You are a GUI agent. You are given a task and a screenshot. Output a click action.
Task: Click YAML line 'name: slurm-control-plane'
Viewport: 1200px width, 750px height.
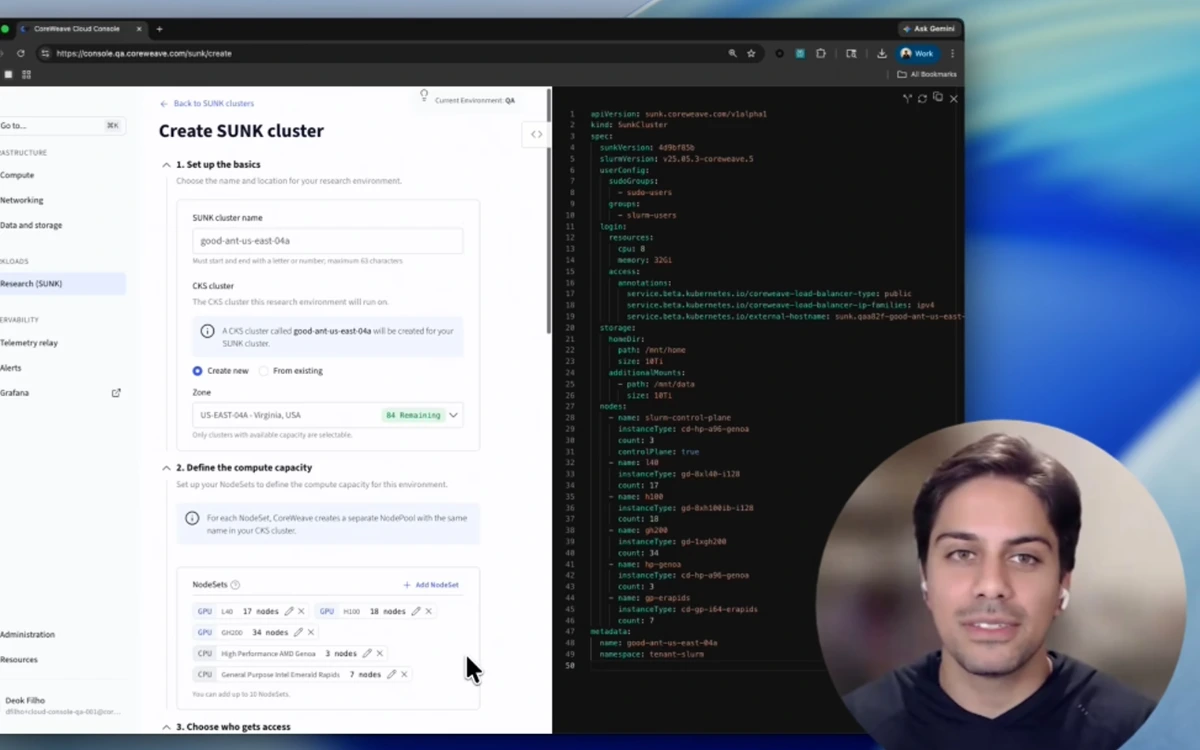coord(674,417)
